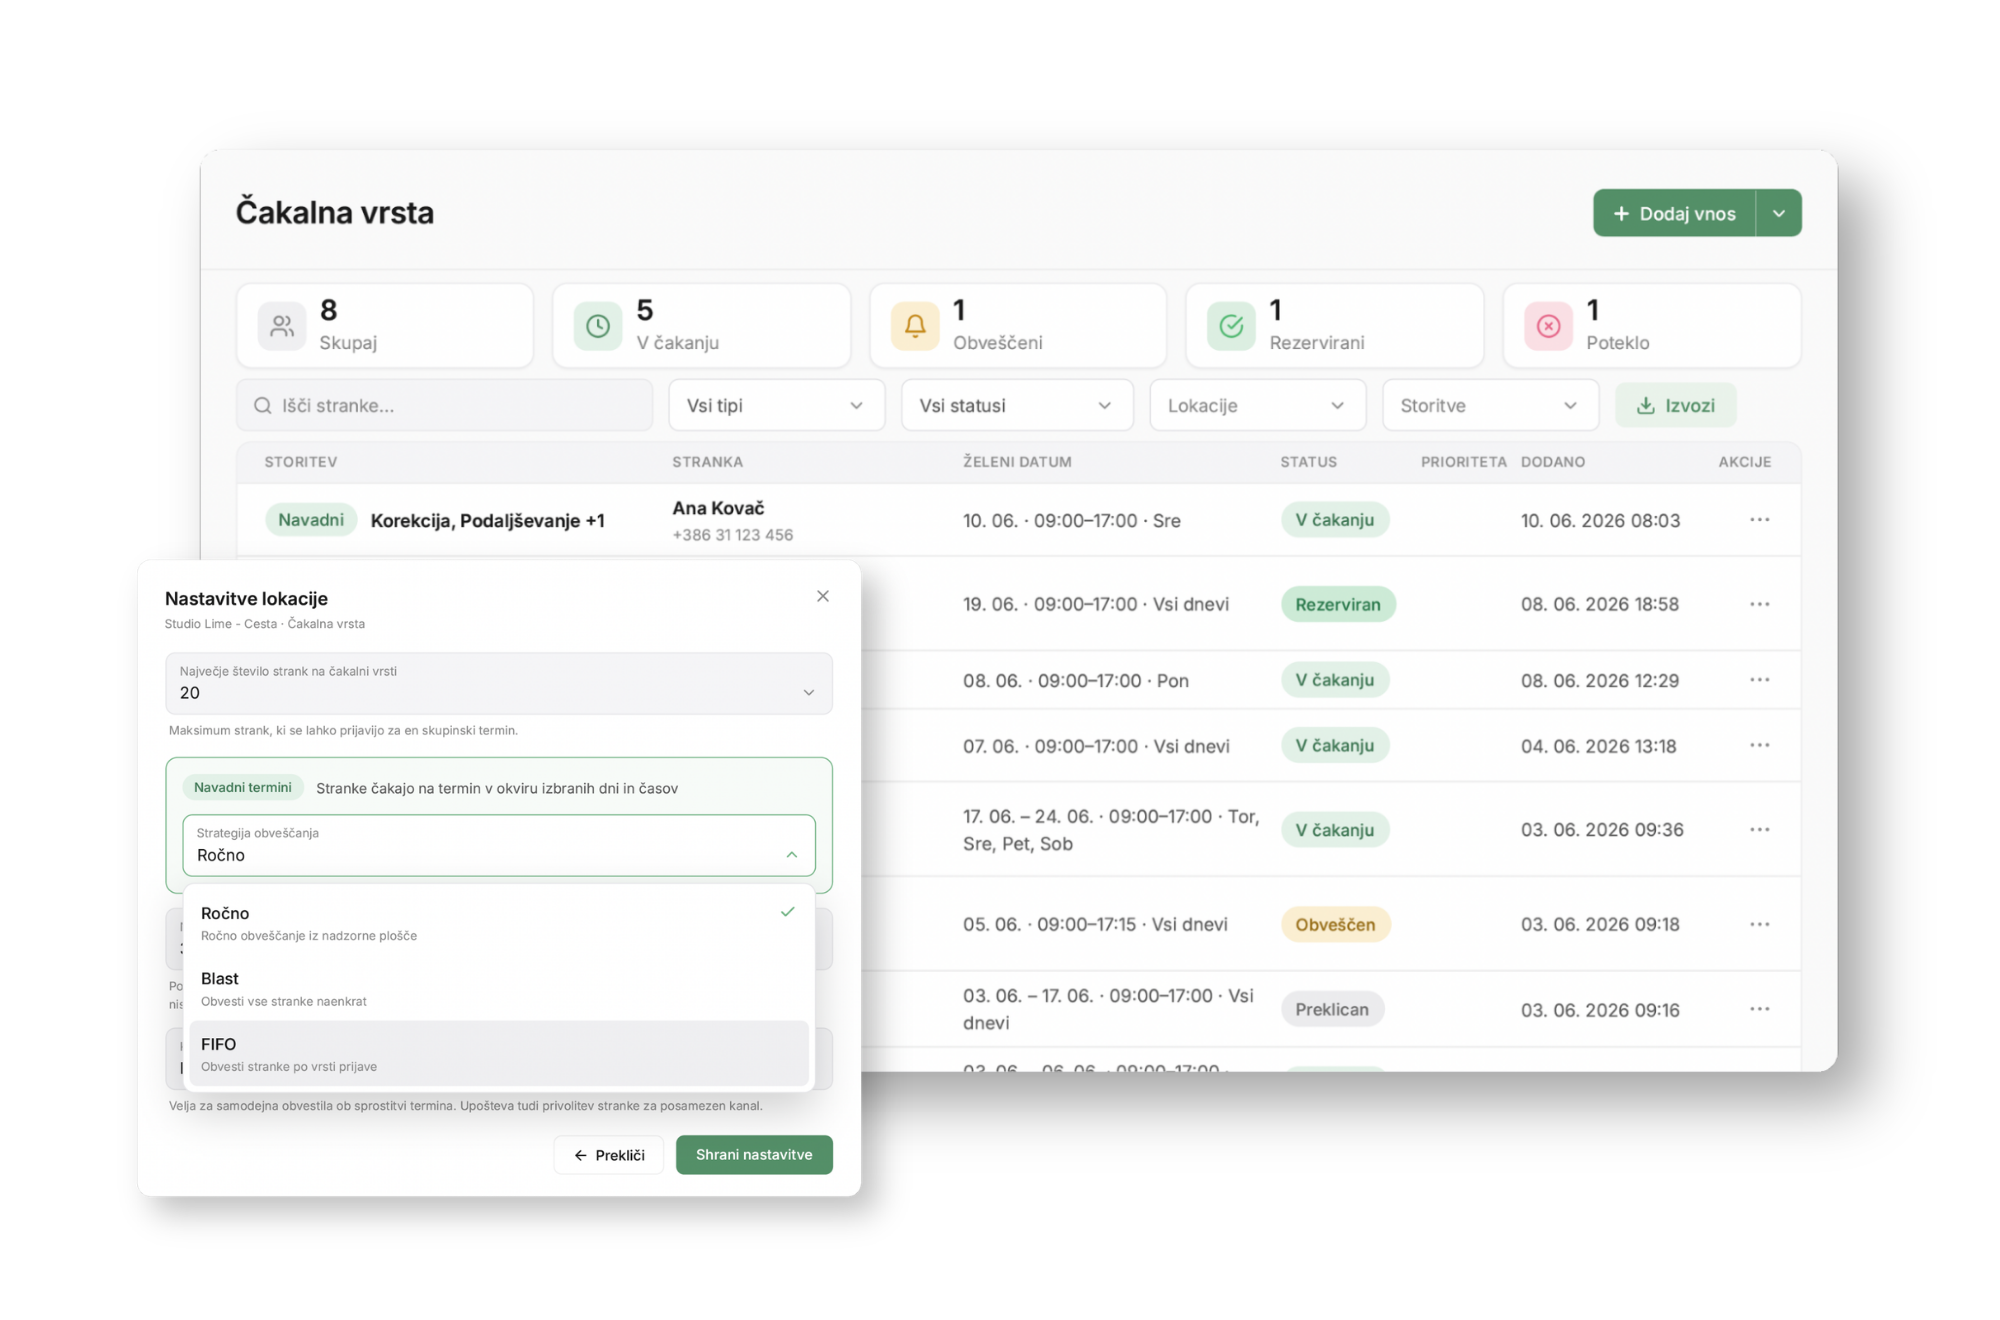Open actions menu for 08. 06. 2026 12:29 row

pos(1760,680)
